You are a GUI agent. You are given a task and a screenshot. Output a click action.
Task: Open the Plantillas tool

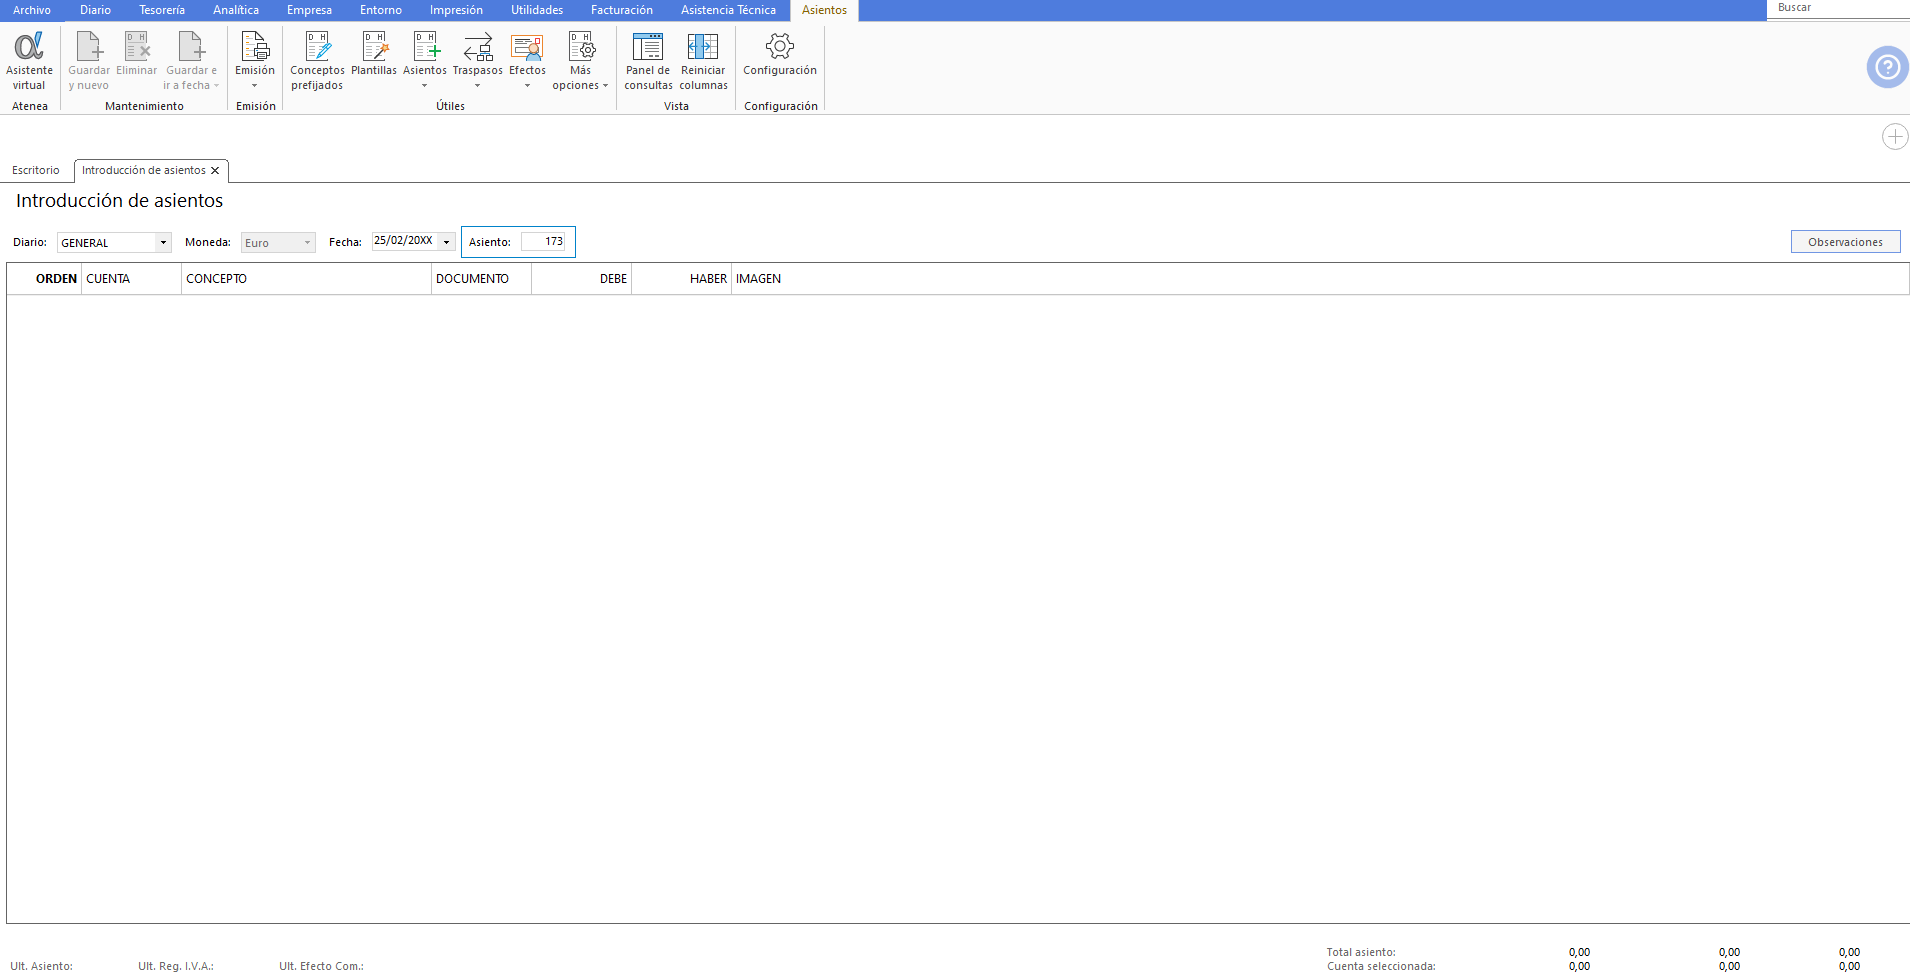click(374, 53)
